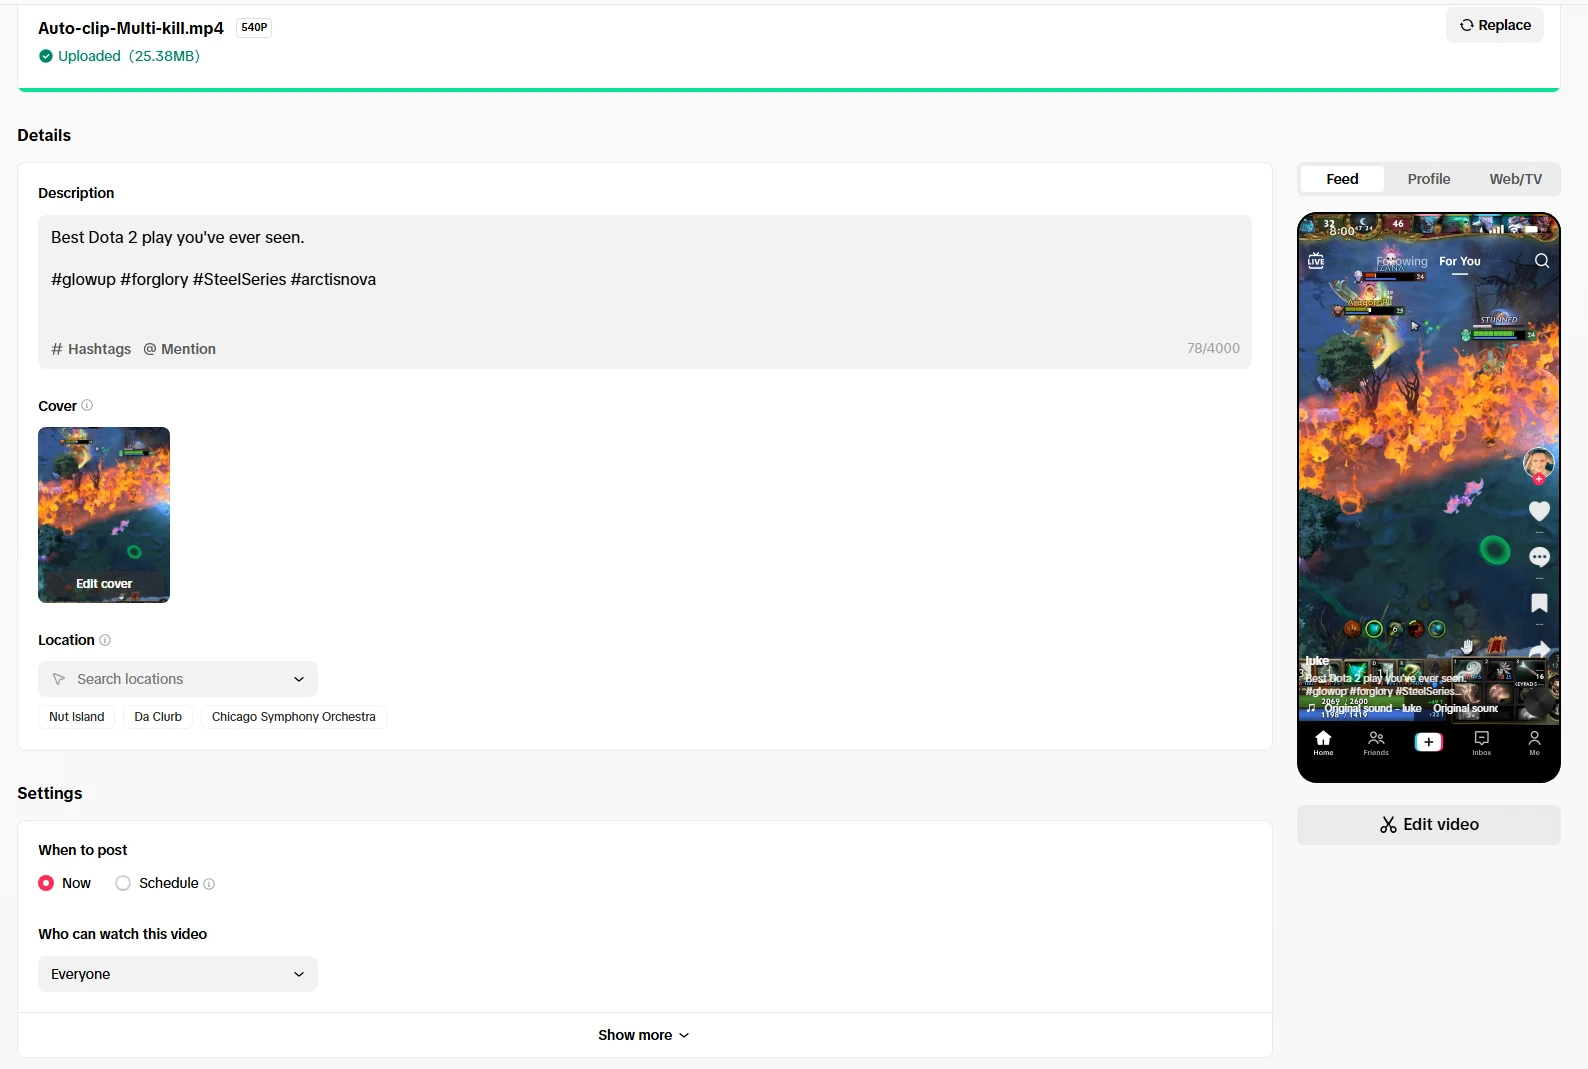Switch preview to Profile tab
1588x1069 pixels.
[x=1428, y=179]
